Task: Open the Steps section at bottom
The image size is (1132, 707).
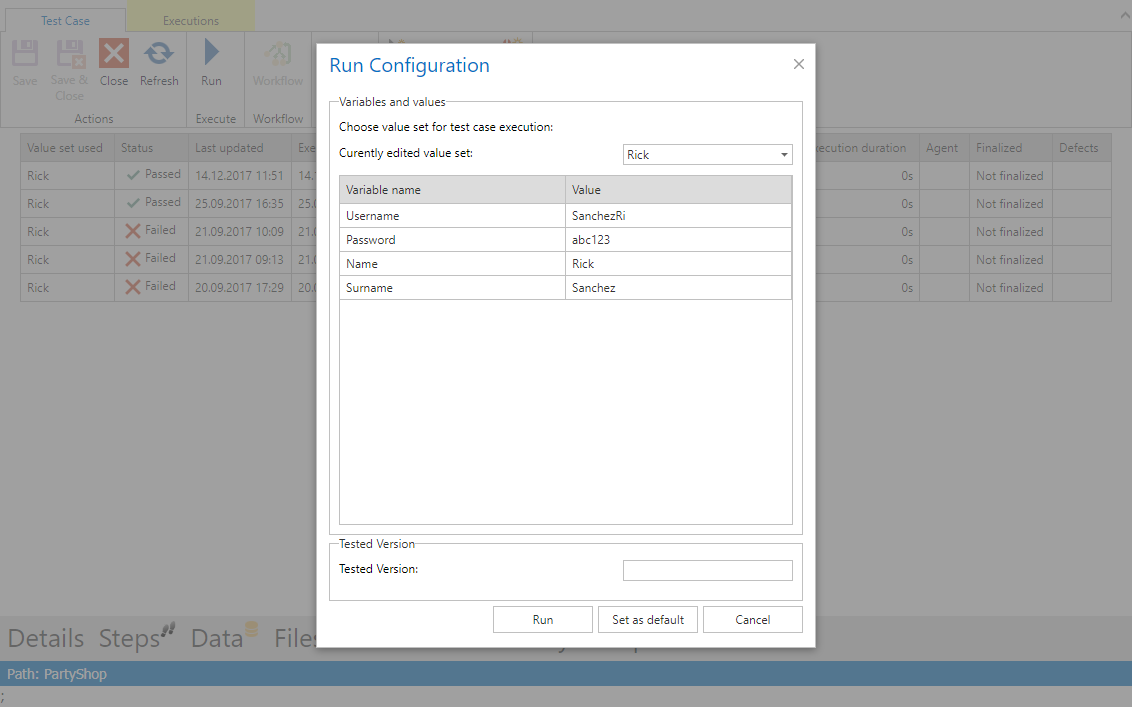Action: click(131, 638)
